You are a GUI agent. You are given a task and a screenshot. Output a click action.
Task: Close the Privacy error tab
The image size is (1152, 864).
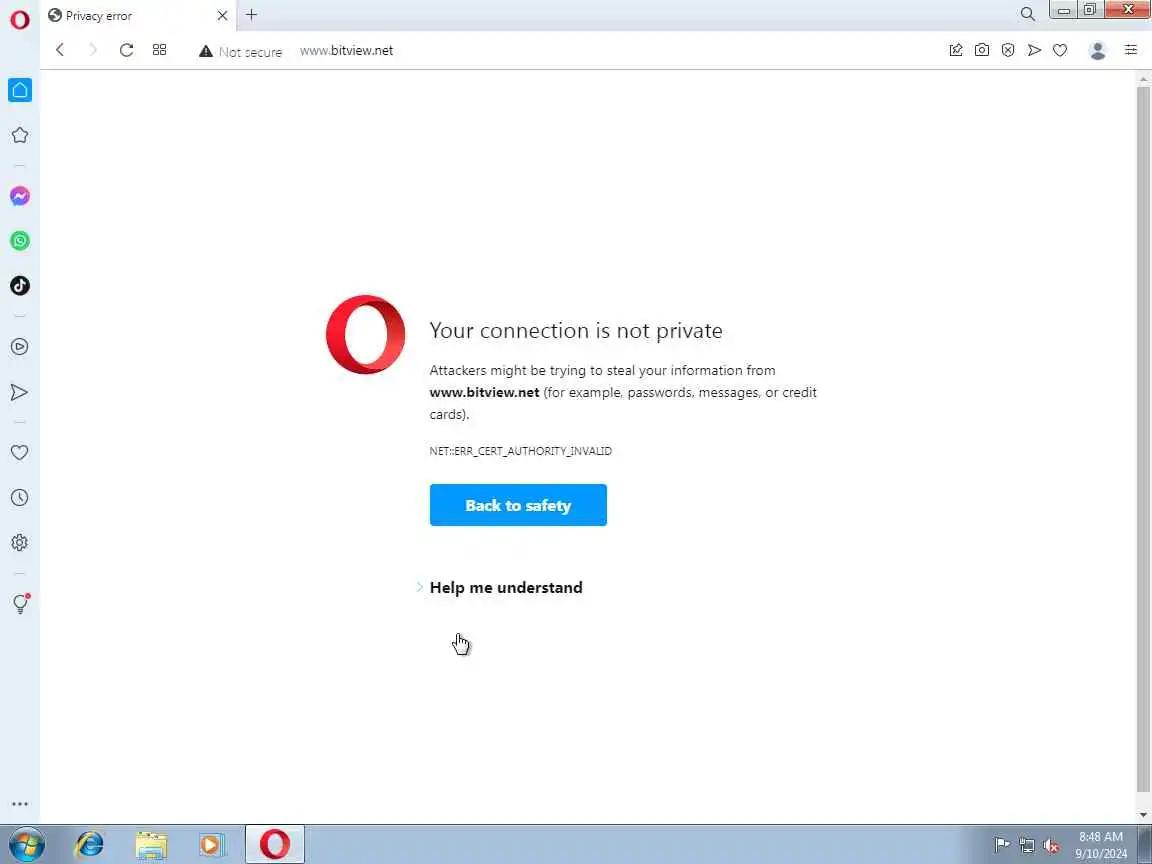point(222,15)
